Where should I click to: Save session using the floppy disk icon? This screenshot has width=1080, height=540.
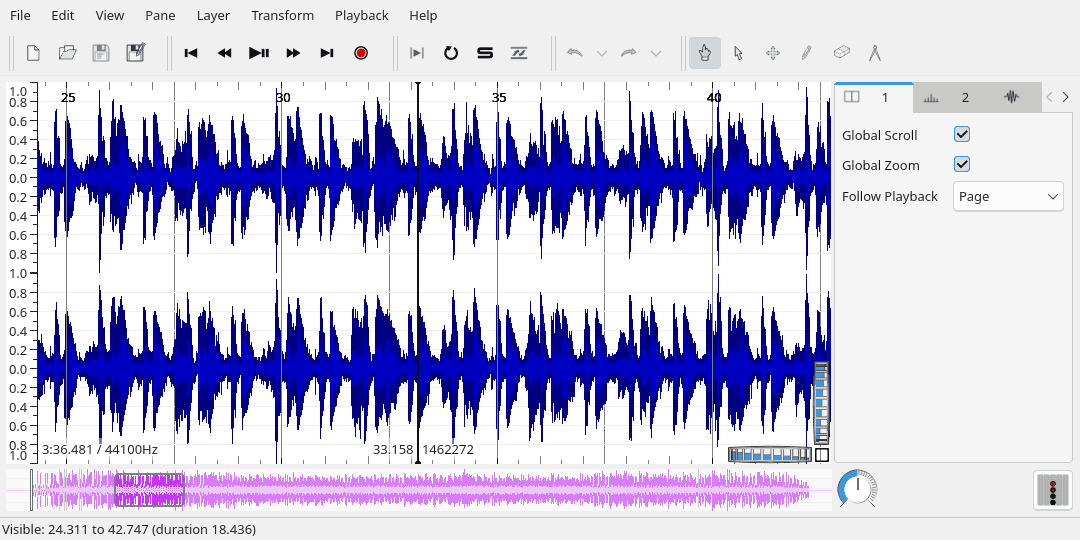(101, 53)
